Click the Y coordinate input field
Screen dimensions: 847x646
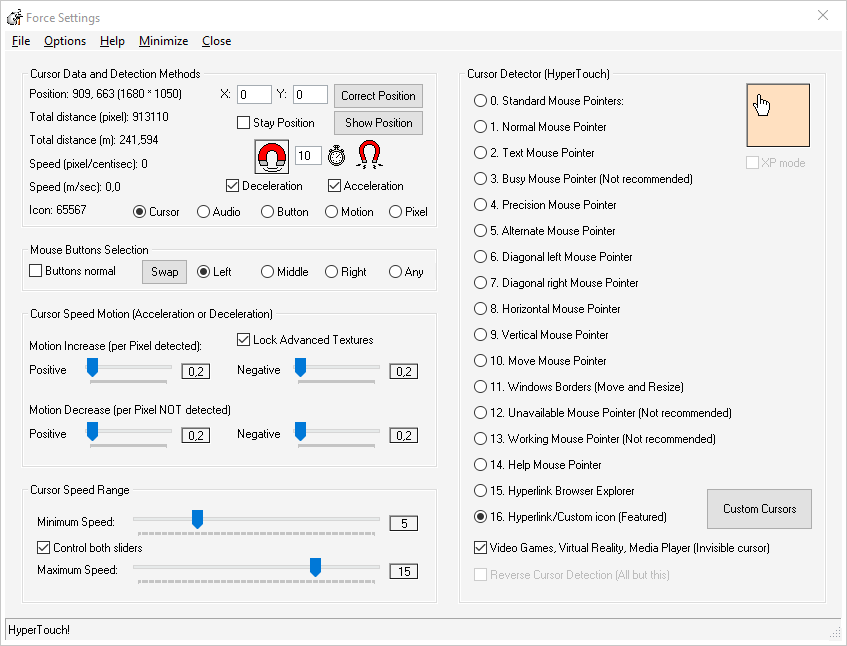(x=311, y=95)
